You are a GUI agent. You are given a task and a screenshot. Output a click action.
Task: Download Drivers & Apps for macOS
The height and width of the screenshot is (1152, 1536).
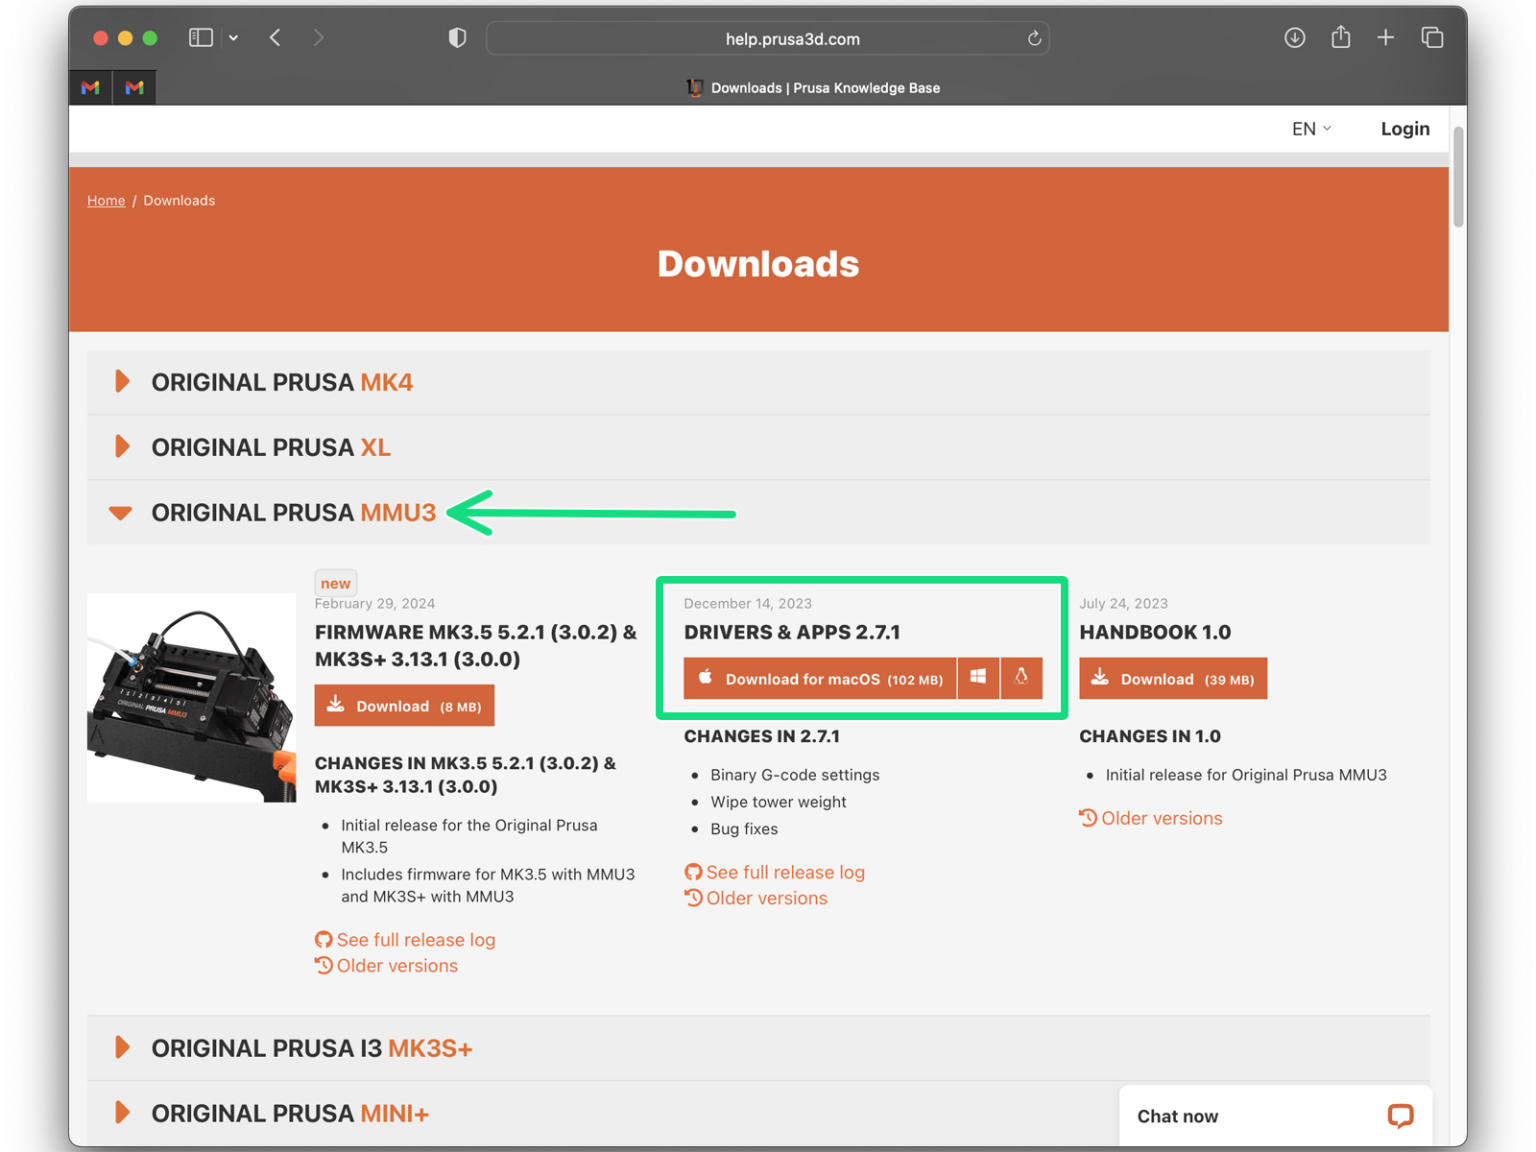pyautogui.click(x=820, y=678)
